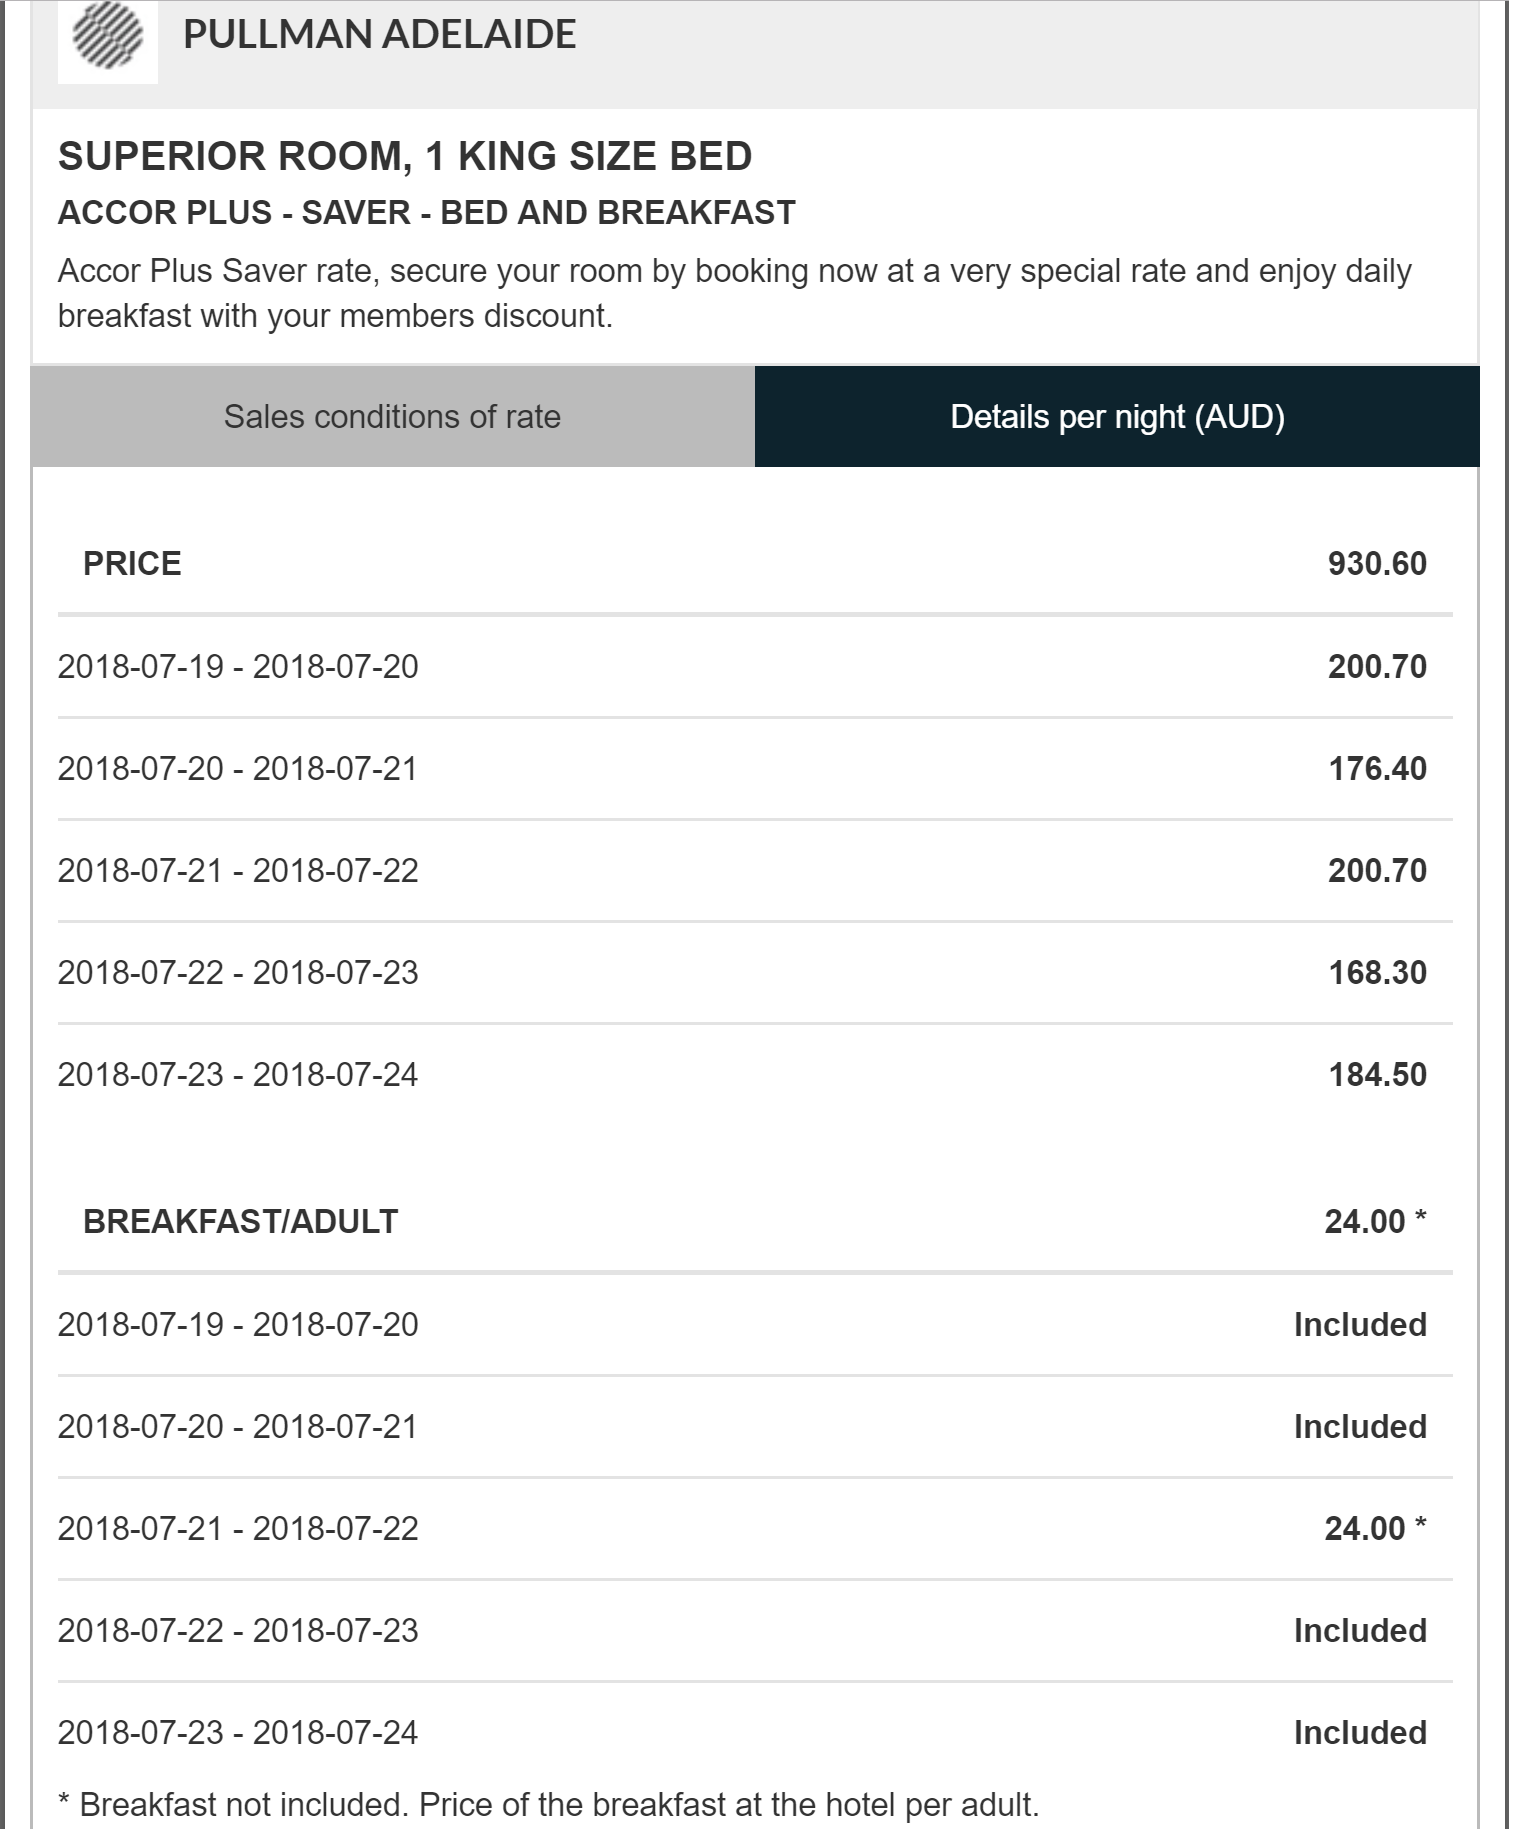Select the 184.50 nightly price

tap(1376, 1074)
